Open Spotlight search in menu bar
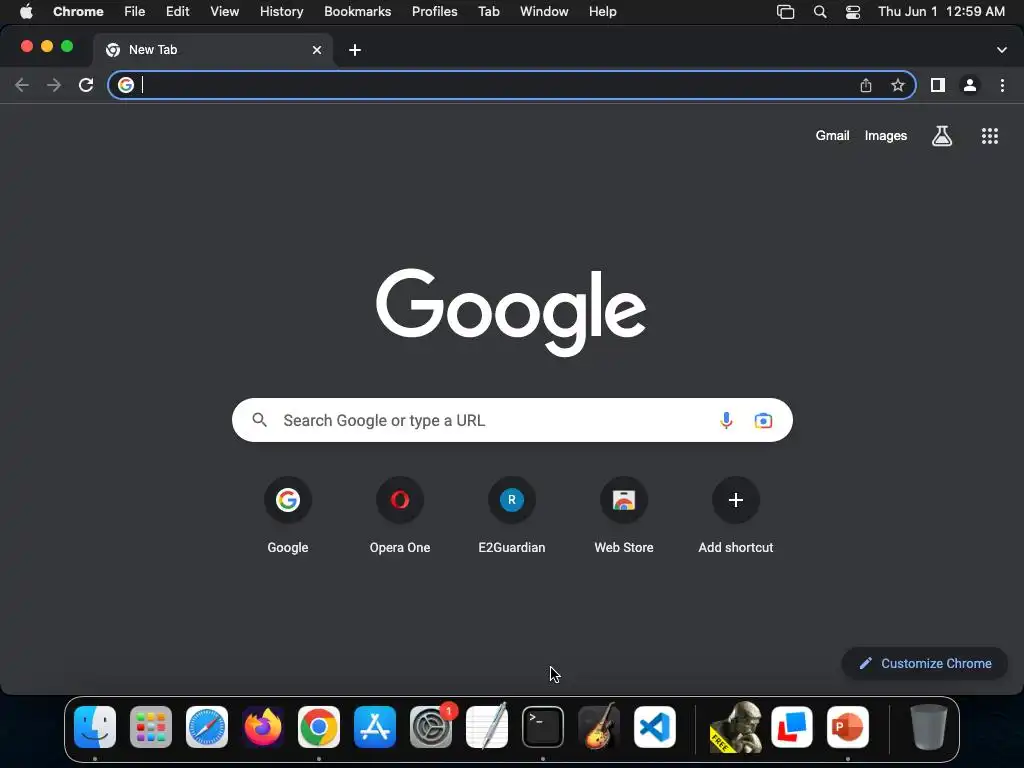 click(x=820, y=11)
